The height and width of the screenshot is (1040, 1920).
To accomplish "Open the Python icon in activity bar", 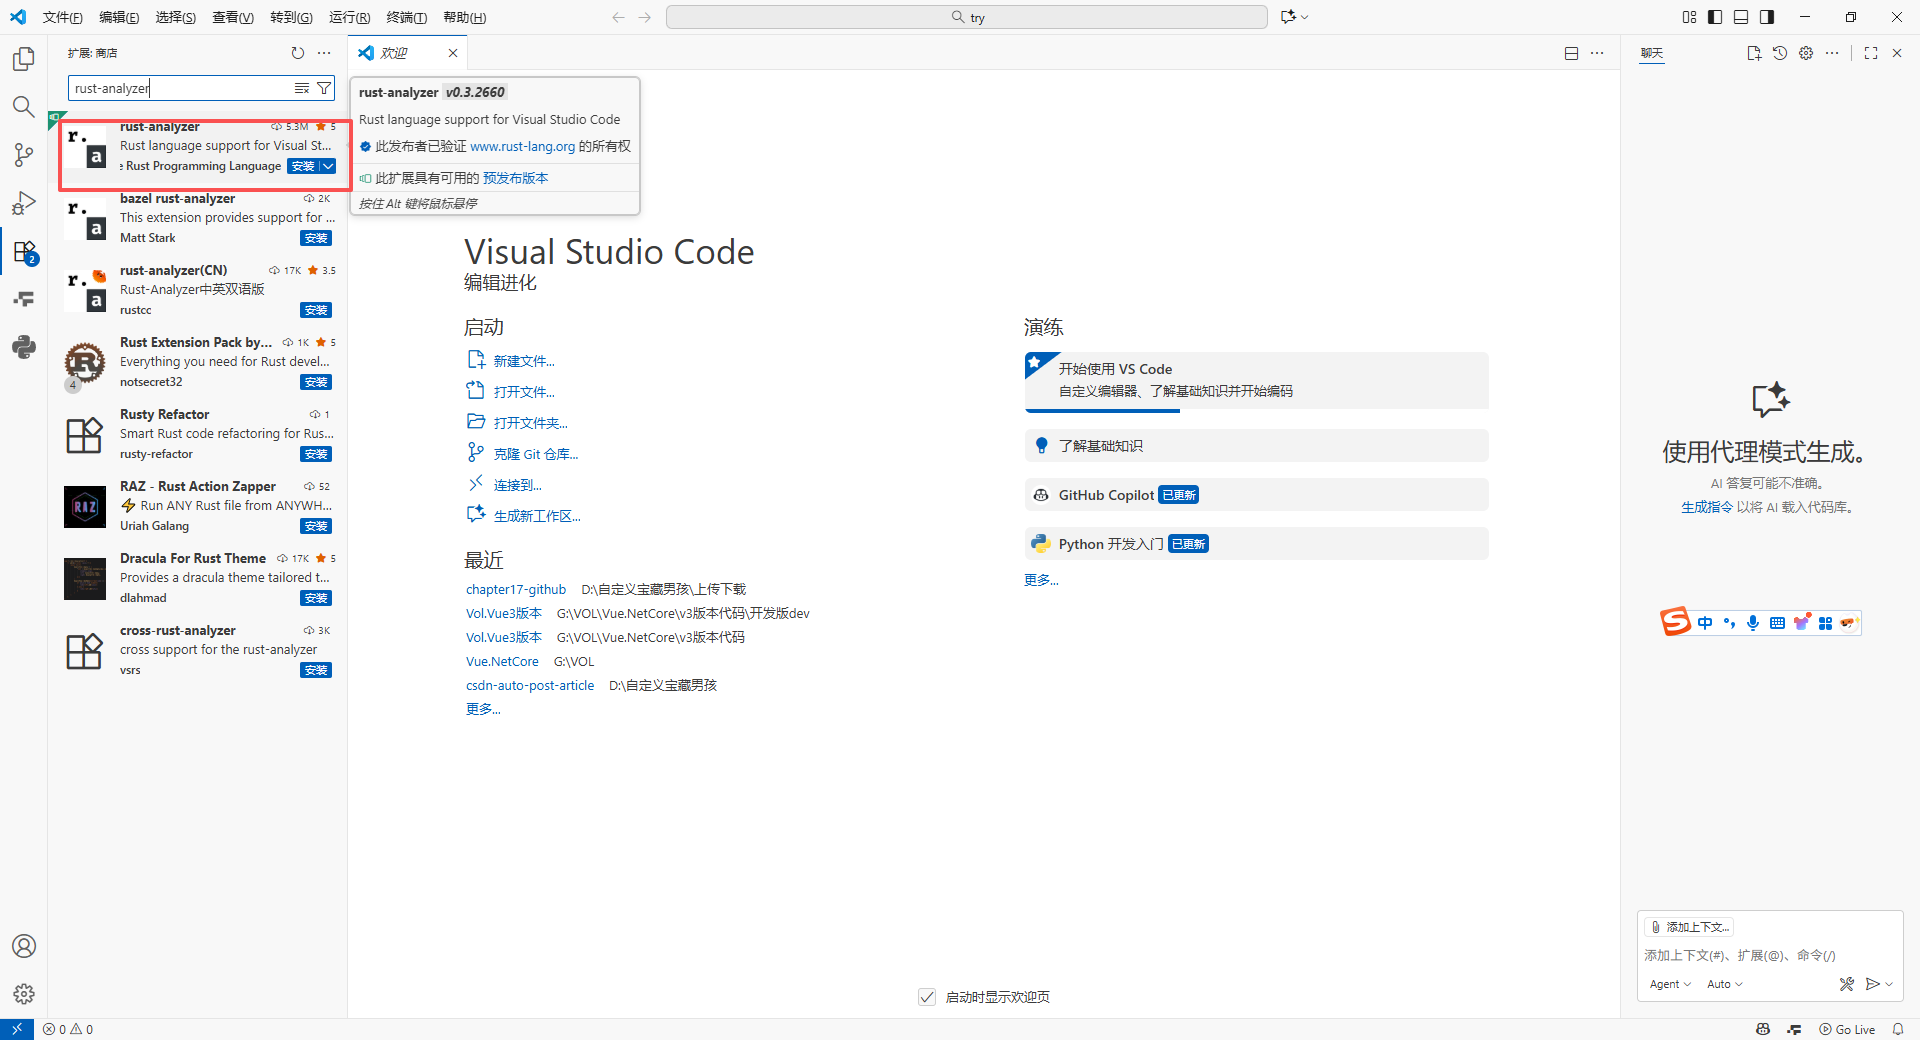I will [24, 347].
